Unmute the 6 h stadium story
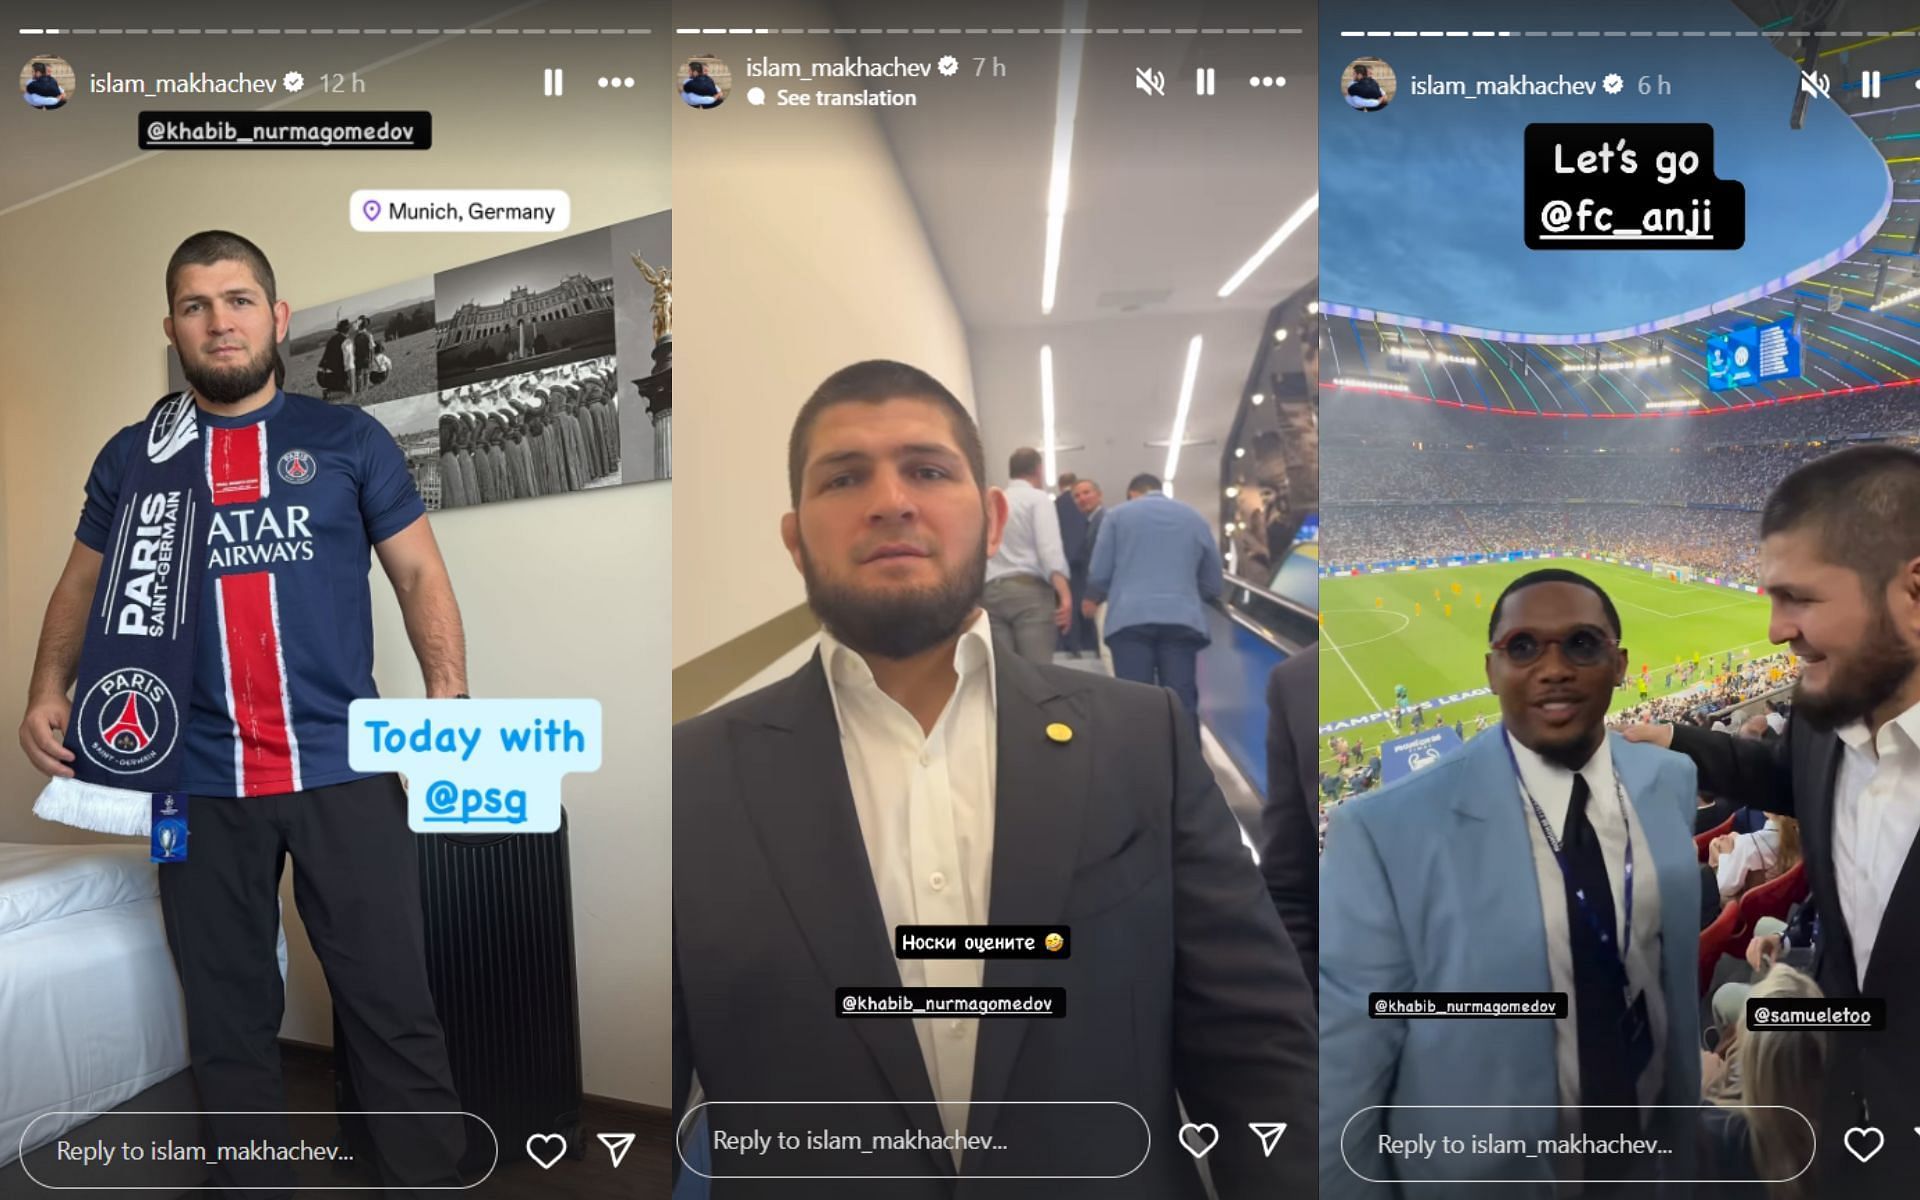The image size is (1920, 1200). pyautogui.click(x=1815, y=85)
